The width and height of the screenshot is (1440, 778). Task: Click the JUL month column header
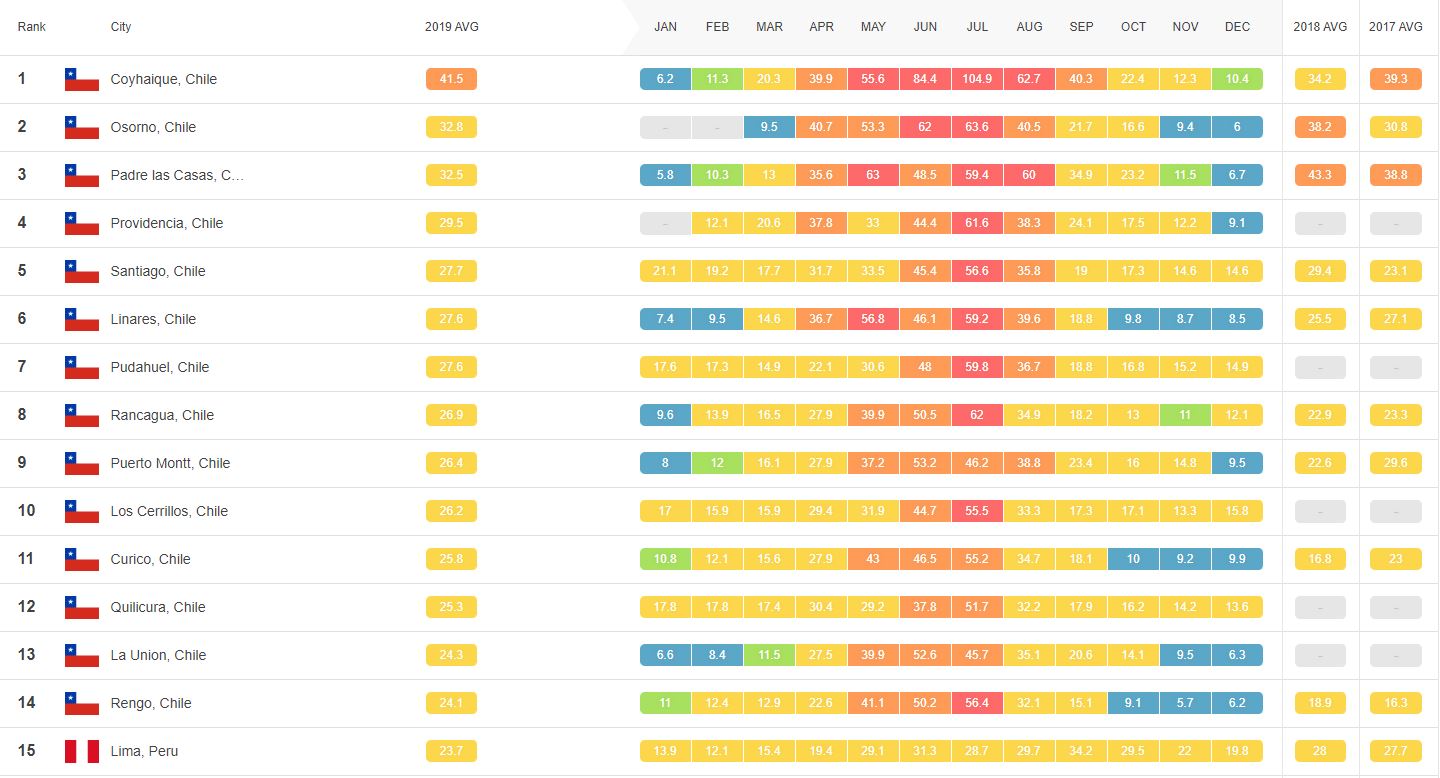[977, 27]
